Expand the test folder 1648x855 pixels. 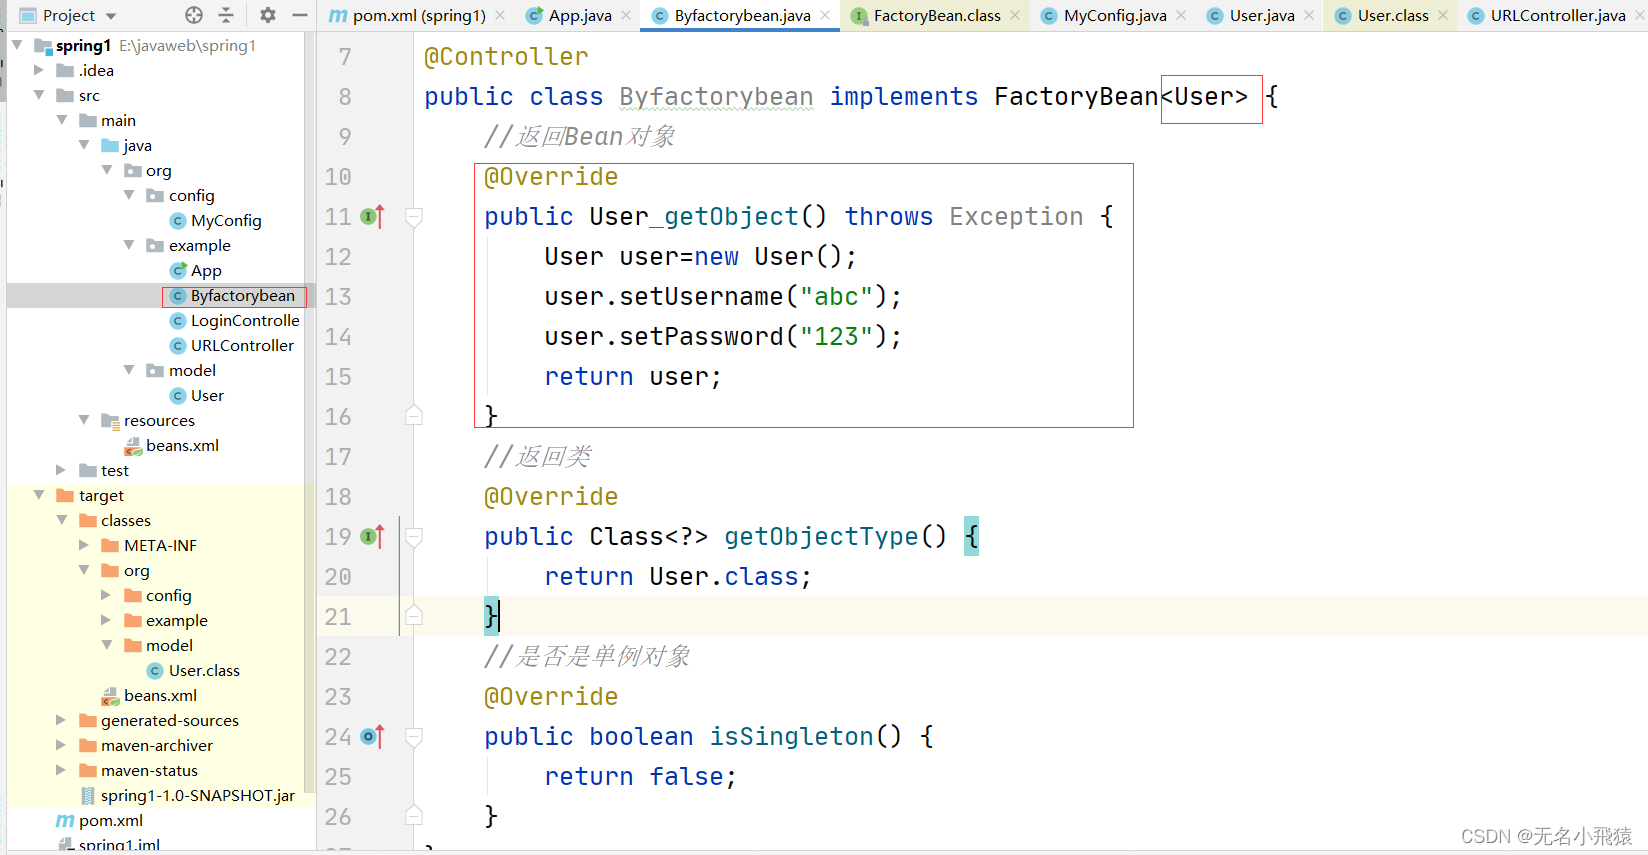point(62,470)
